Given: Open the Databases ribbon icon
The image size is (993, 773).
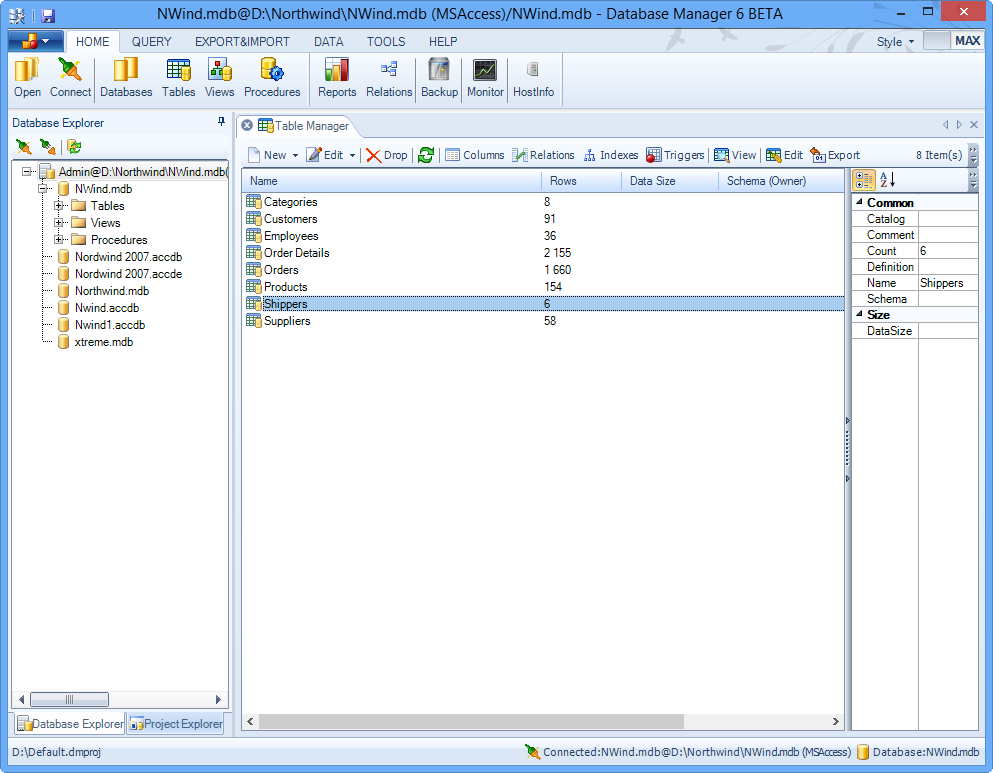Looking at the screenshot, I should pyautogui.click(x=126, y=77).
